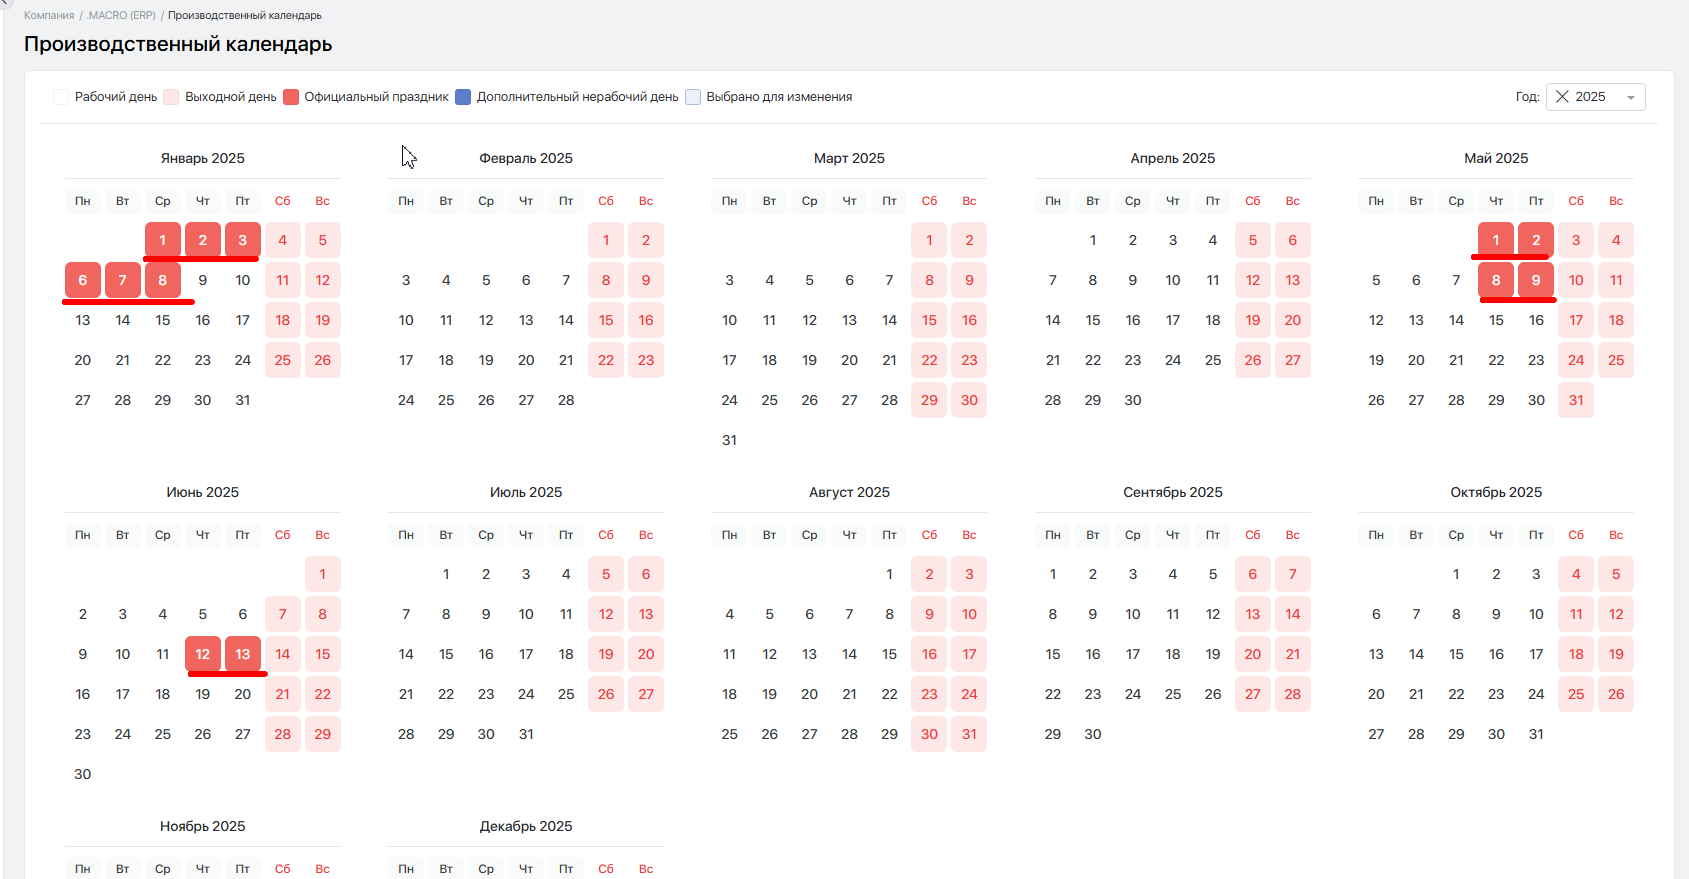Select day 30 in Апрель 2025
1689x879 pixels.
(x=1133, y=400)
